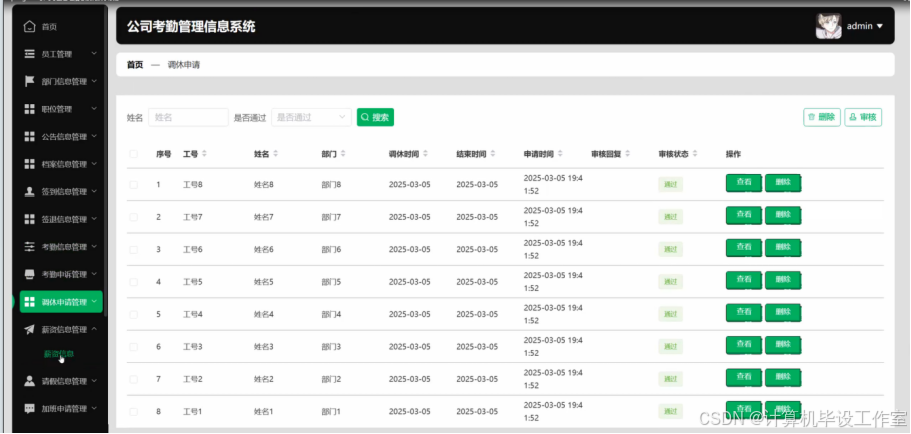This screenshot has height=434, width=911.
Task: Check the row checkbox for 工号4
Action: 134,314
